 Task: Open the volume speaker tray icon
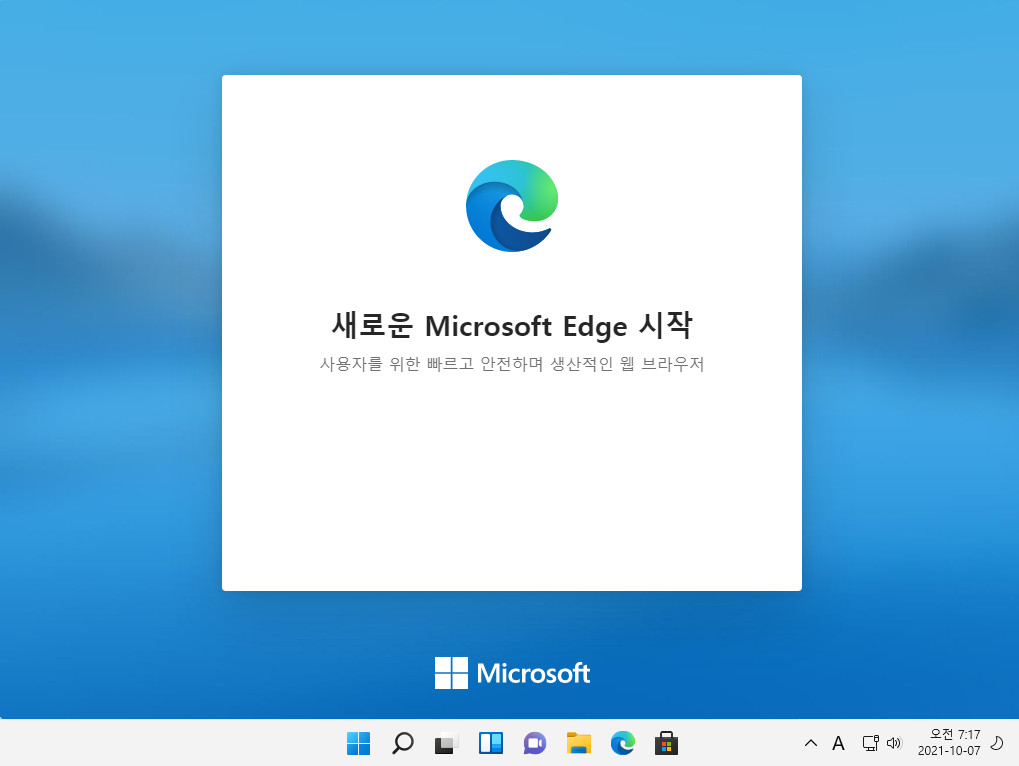pyautogui.click(x=894, y=743)
